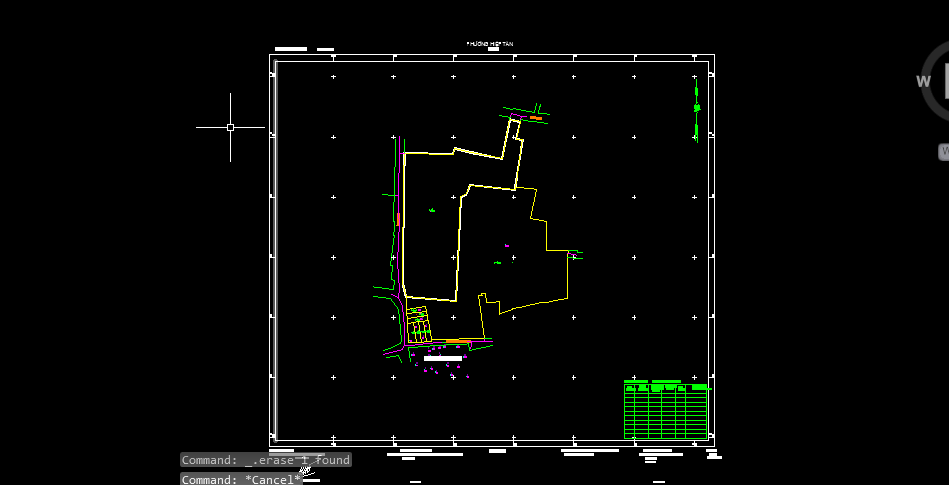Select the orange block near the top road
Viewport: 949px width, 485px height.
(536, 118)
